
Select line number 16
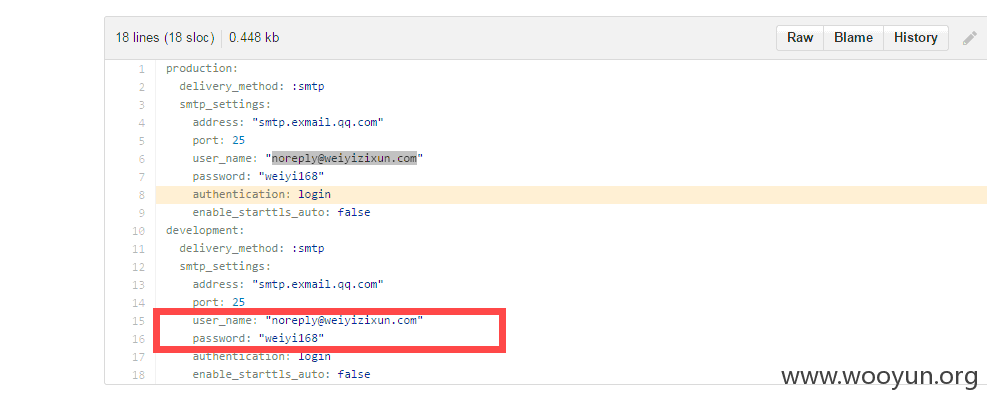tap(138, 339)
